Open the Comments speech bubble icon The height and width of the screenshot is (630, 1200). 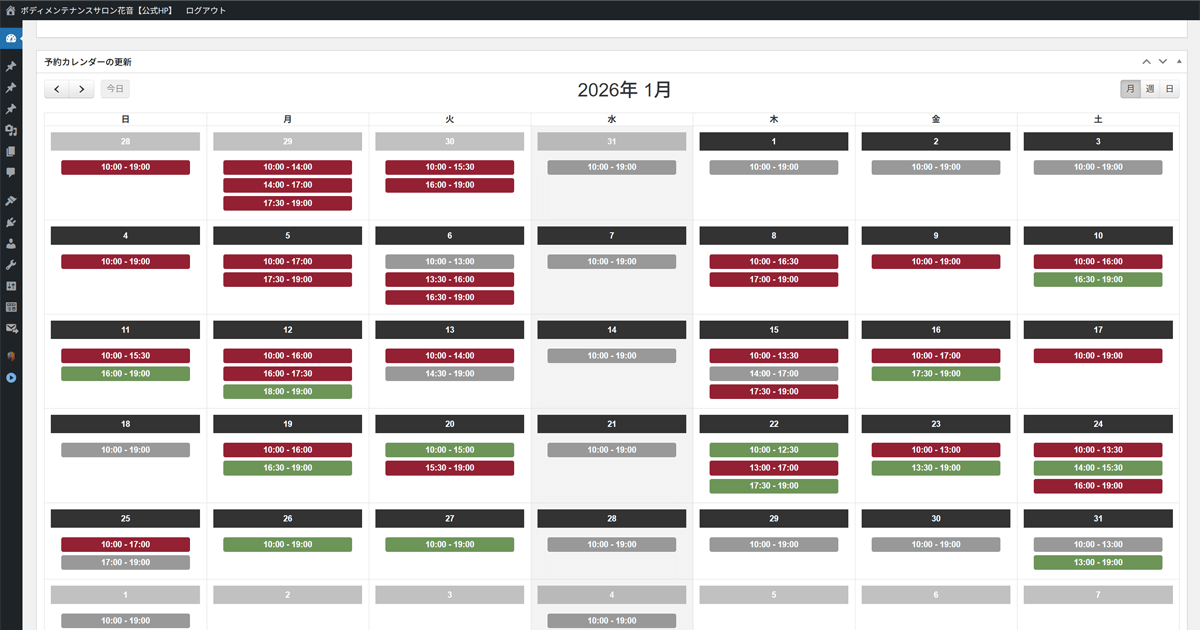(11, 173)
